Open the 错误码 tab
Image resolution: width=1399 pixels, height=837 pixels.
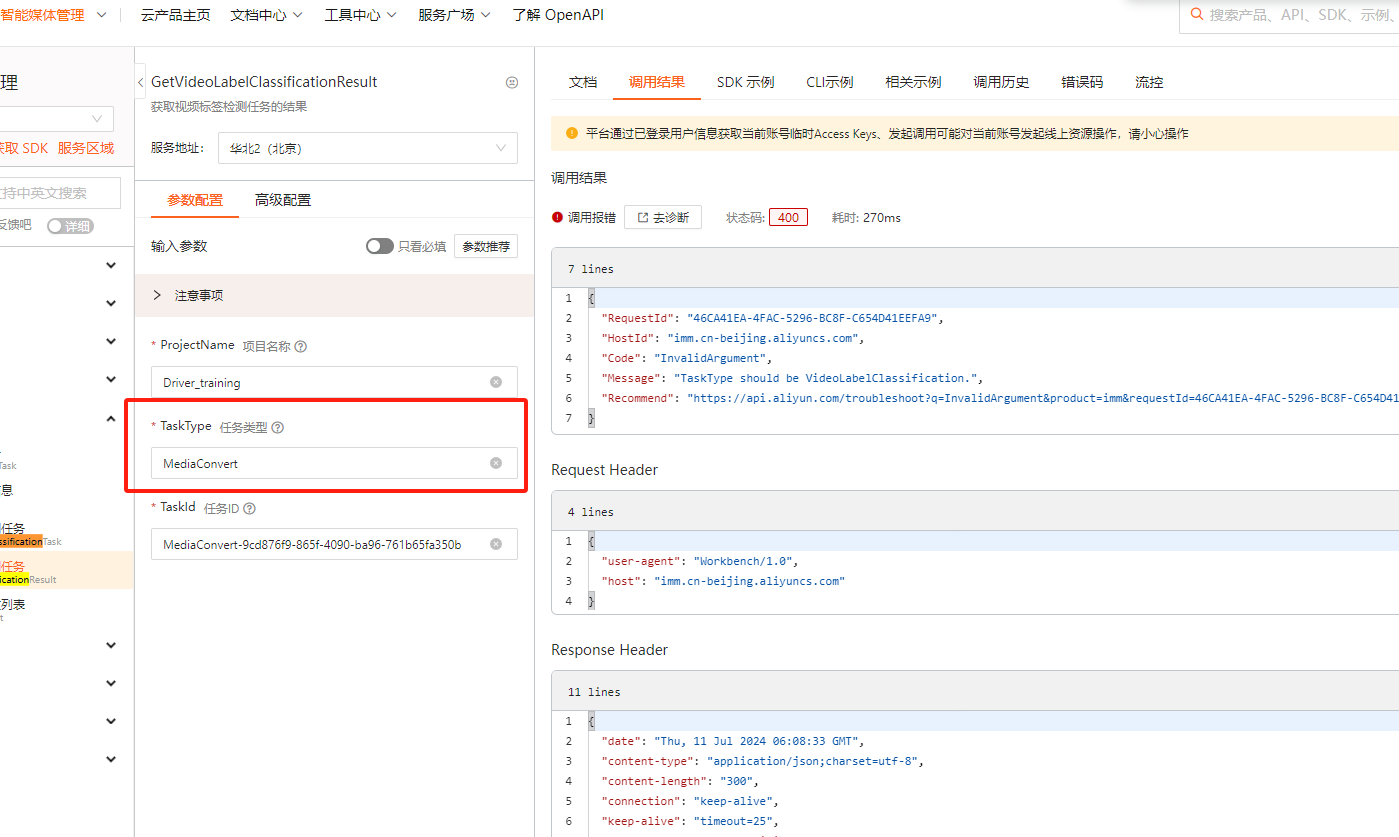point(1082,82)
